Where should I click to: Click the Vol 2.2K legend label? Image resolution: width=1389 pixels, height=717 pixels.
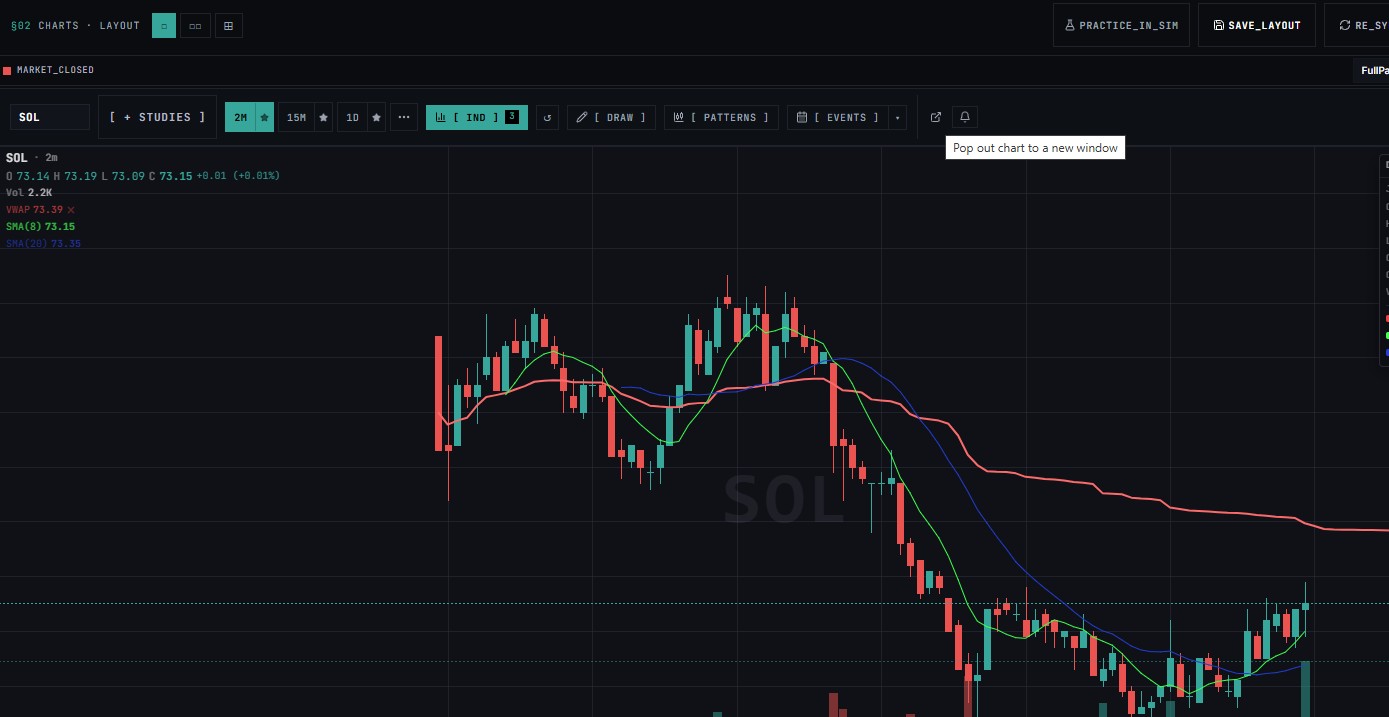click(29, 192)
